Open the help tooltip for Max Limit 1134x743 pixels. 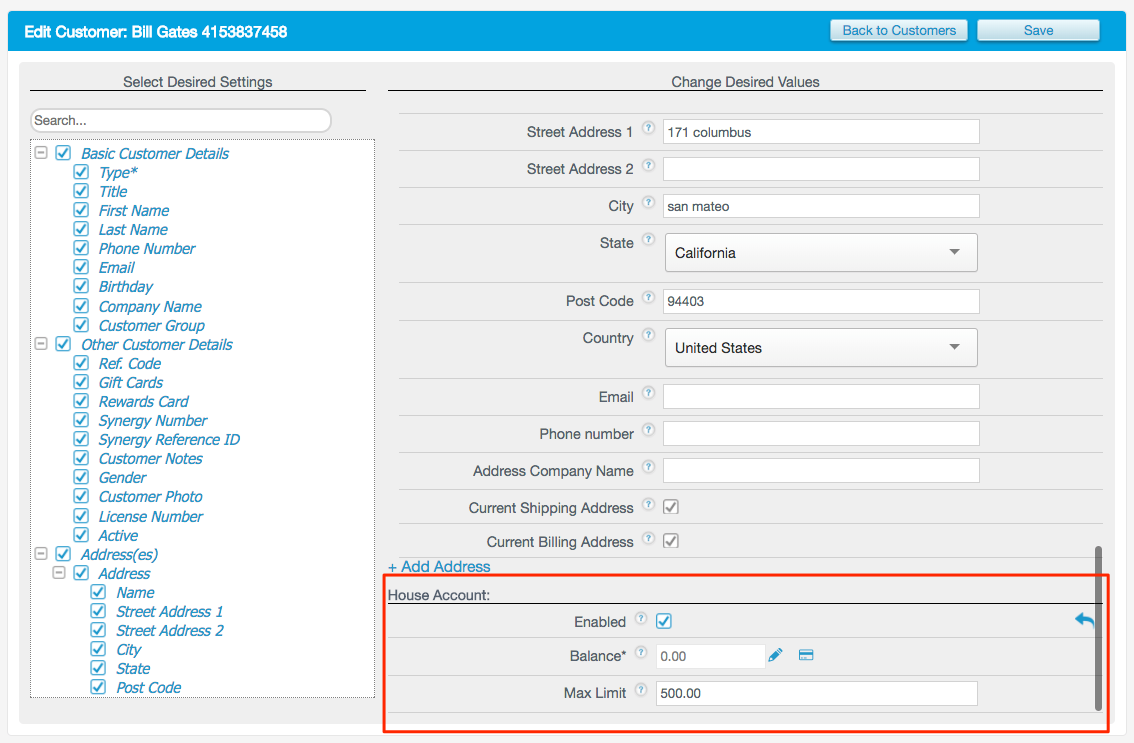point(640,689)
